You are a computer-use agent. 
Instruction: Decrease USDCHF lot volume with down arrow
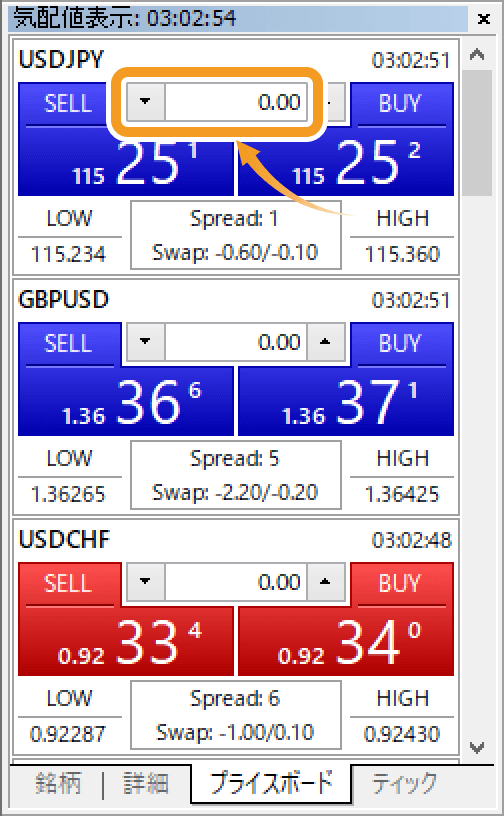tap(146, 581)
